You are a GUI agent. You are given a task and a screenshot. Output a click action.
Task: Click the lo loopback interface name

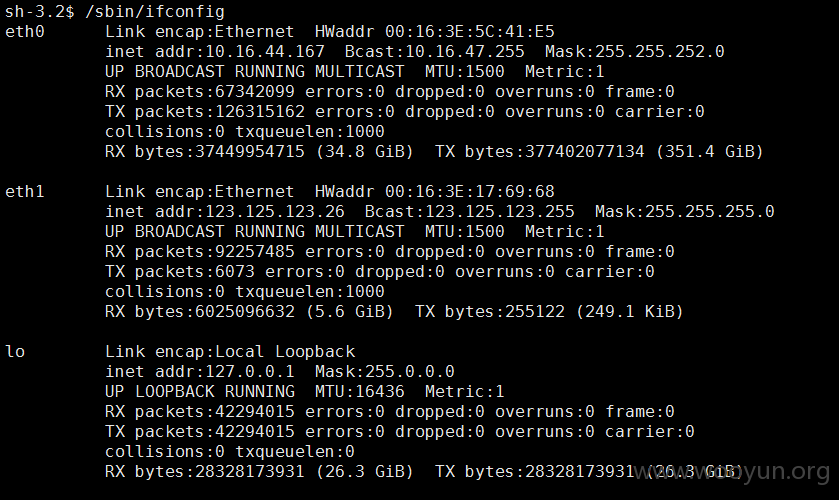(15, 351)
